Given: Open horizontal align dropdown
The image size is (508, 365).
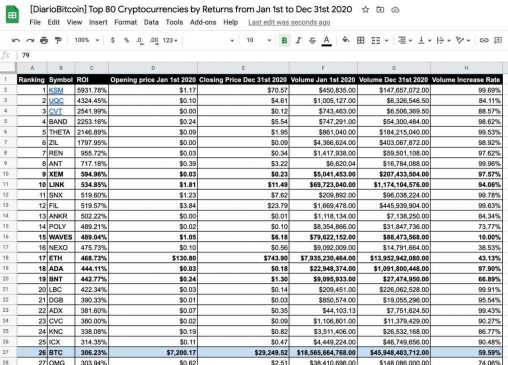Looking at the screenshot, I should click(x=405, y=40).
